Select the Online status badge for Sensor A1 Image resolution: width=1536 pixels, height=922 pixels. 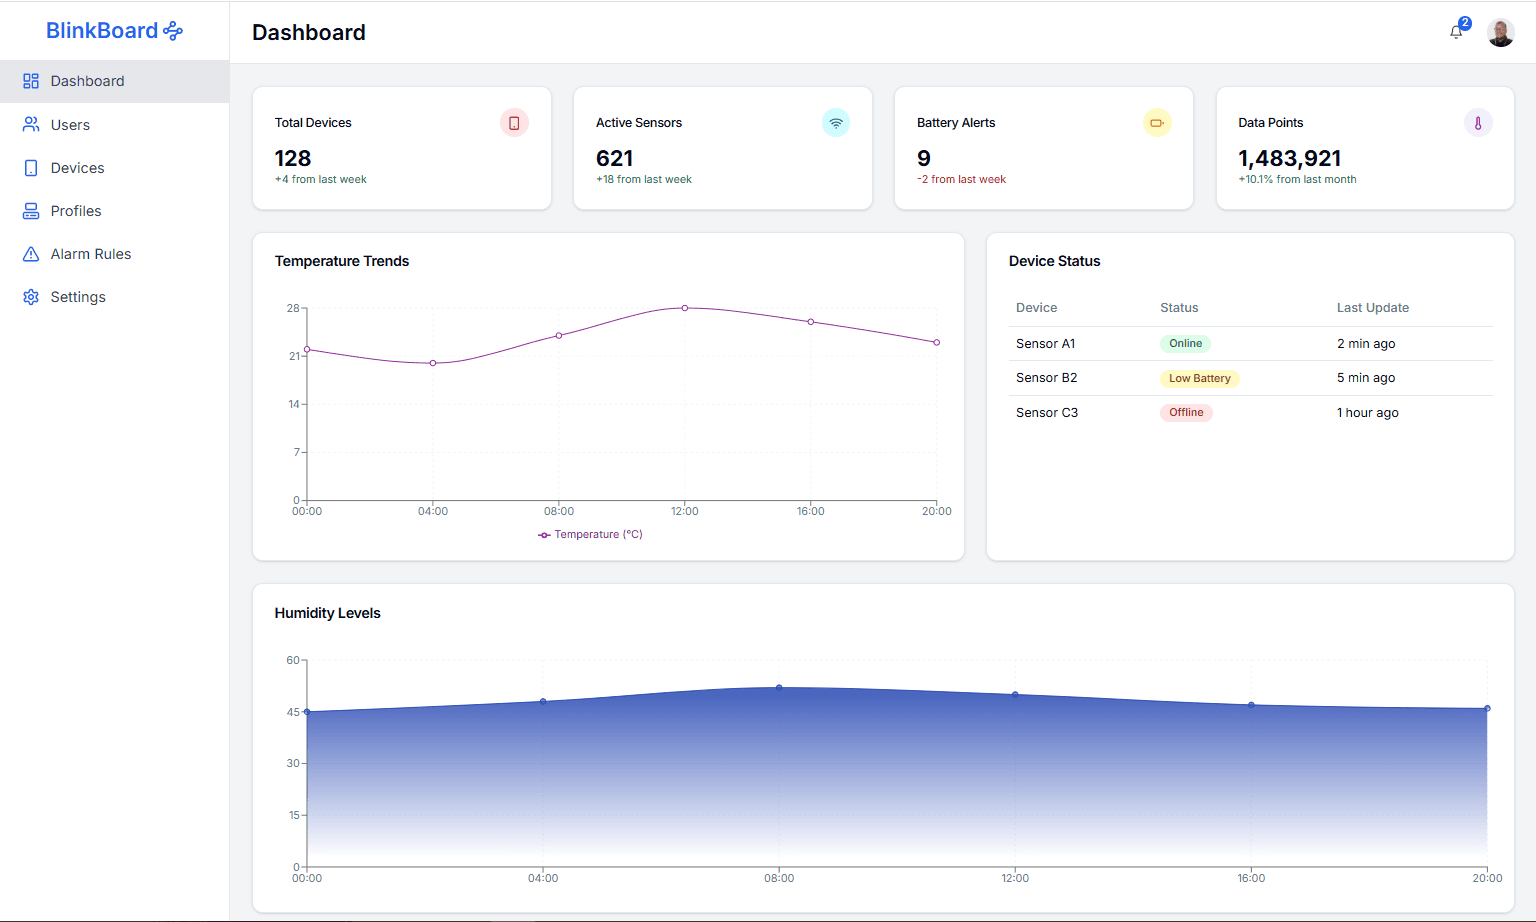tap(1185, 343)
